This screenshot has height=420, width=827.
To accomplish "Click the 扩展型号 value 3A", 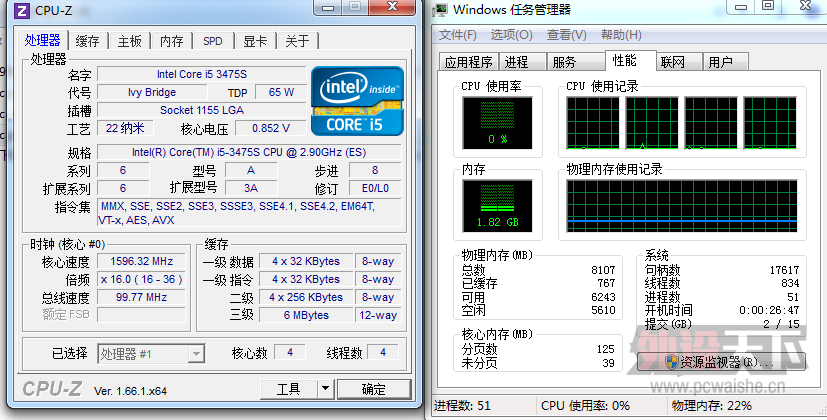I will (x=251, y=188).
